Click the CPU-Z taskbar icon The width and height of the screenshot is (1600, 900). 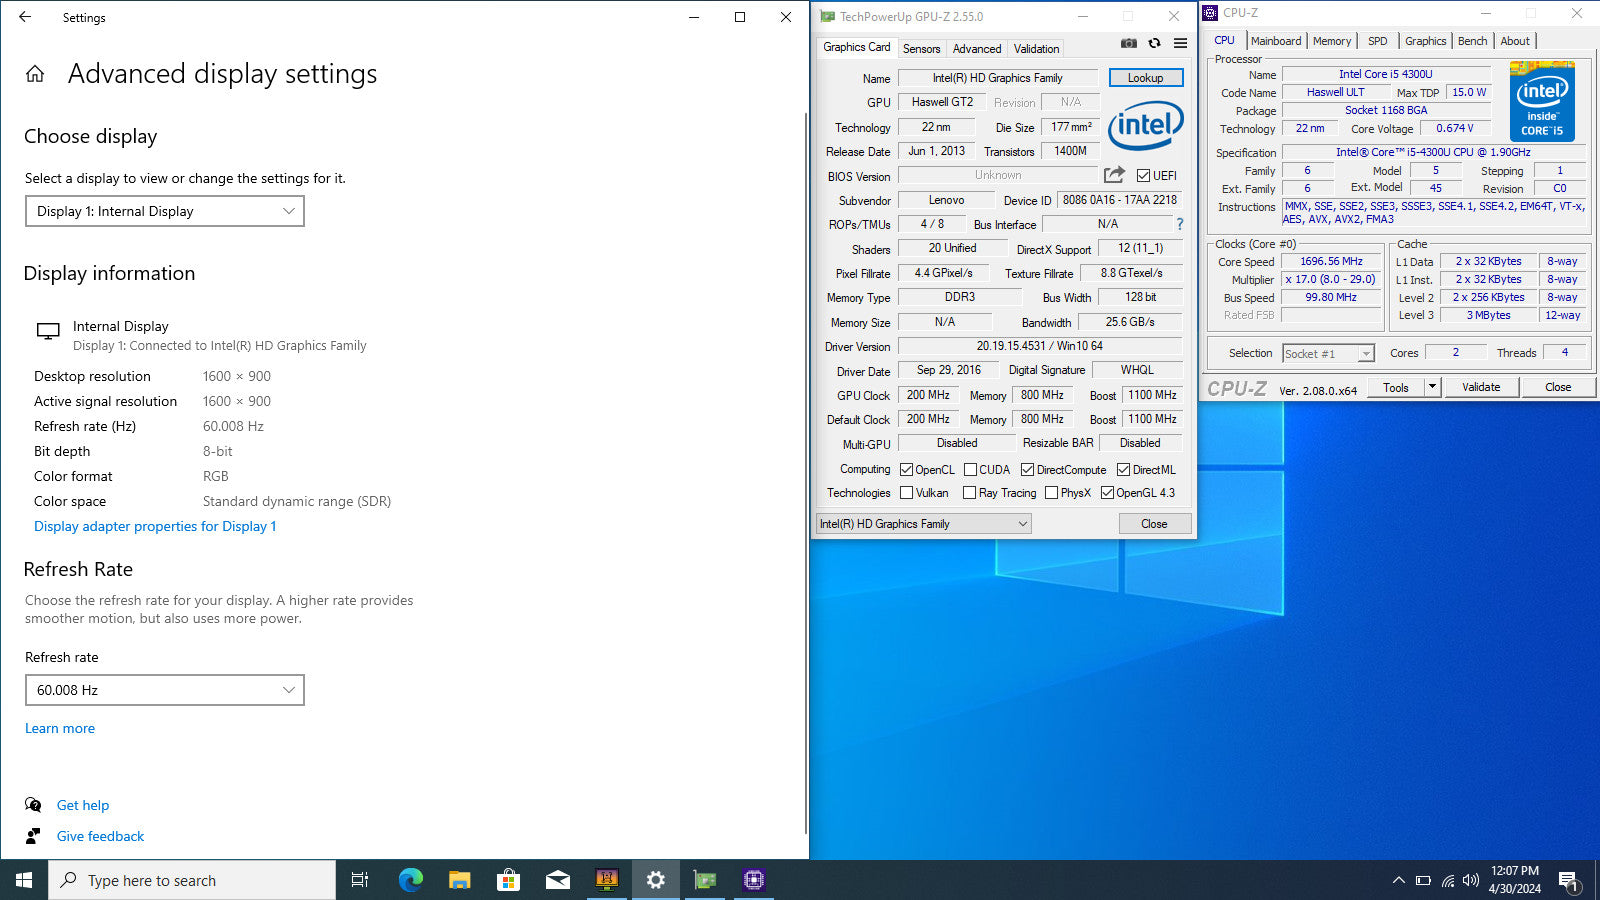[x=754, y=880]
